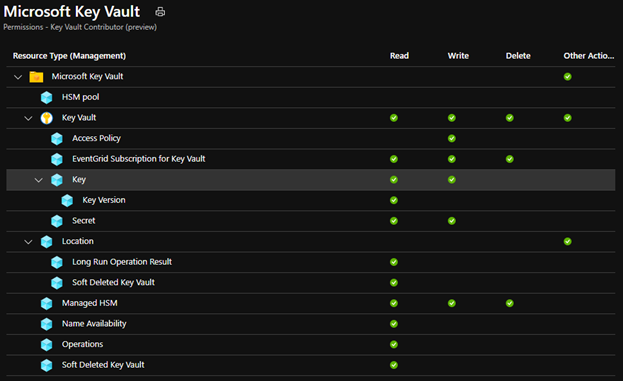Click the HSM pool cube icon
The height and width of the screenshot is (382, 623).
point(46,97)
